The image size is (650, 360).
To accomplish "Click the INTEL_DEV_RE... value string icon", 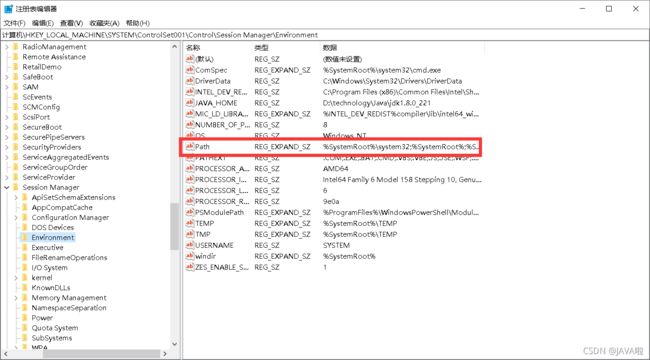I will [x=190, y=92].
